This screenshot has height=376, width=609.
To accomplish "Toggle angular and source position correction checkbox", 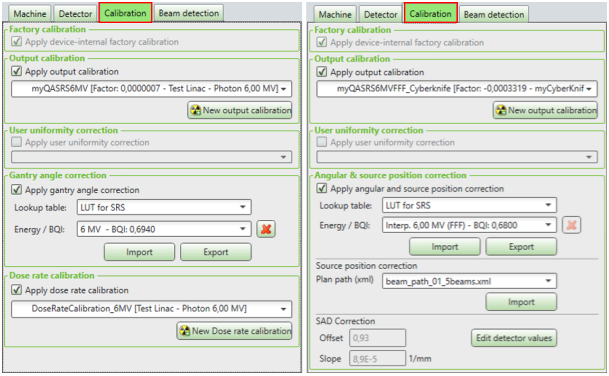I will coord(322,188).
